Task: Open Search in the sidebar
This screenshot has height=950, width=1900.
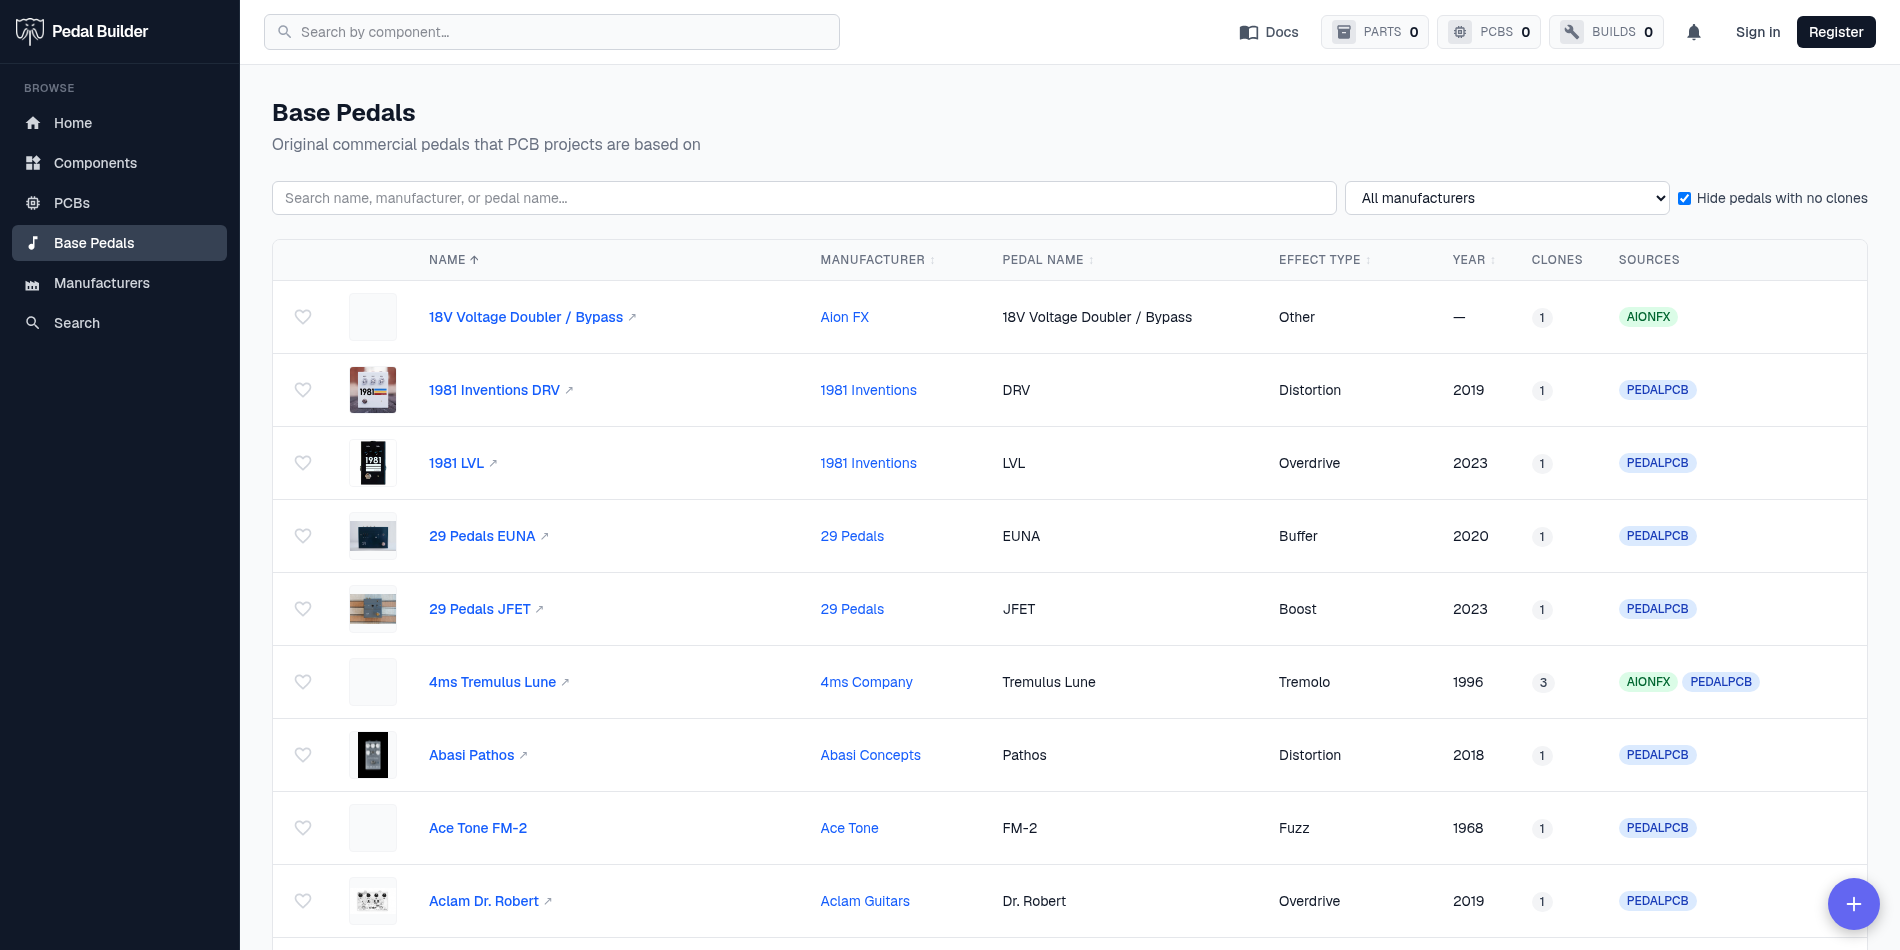Action: (x=119, y=323)
